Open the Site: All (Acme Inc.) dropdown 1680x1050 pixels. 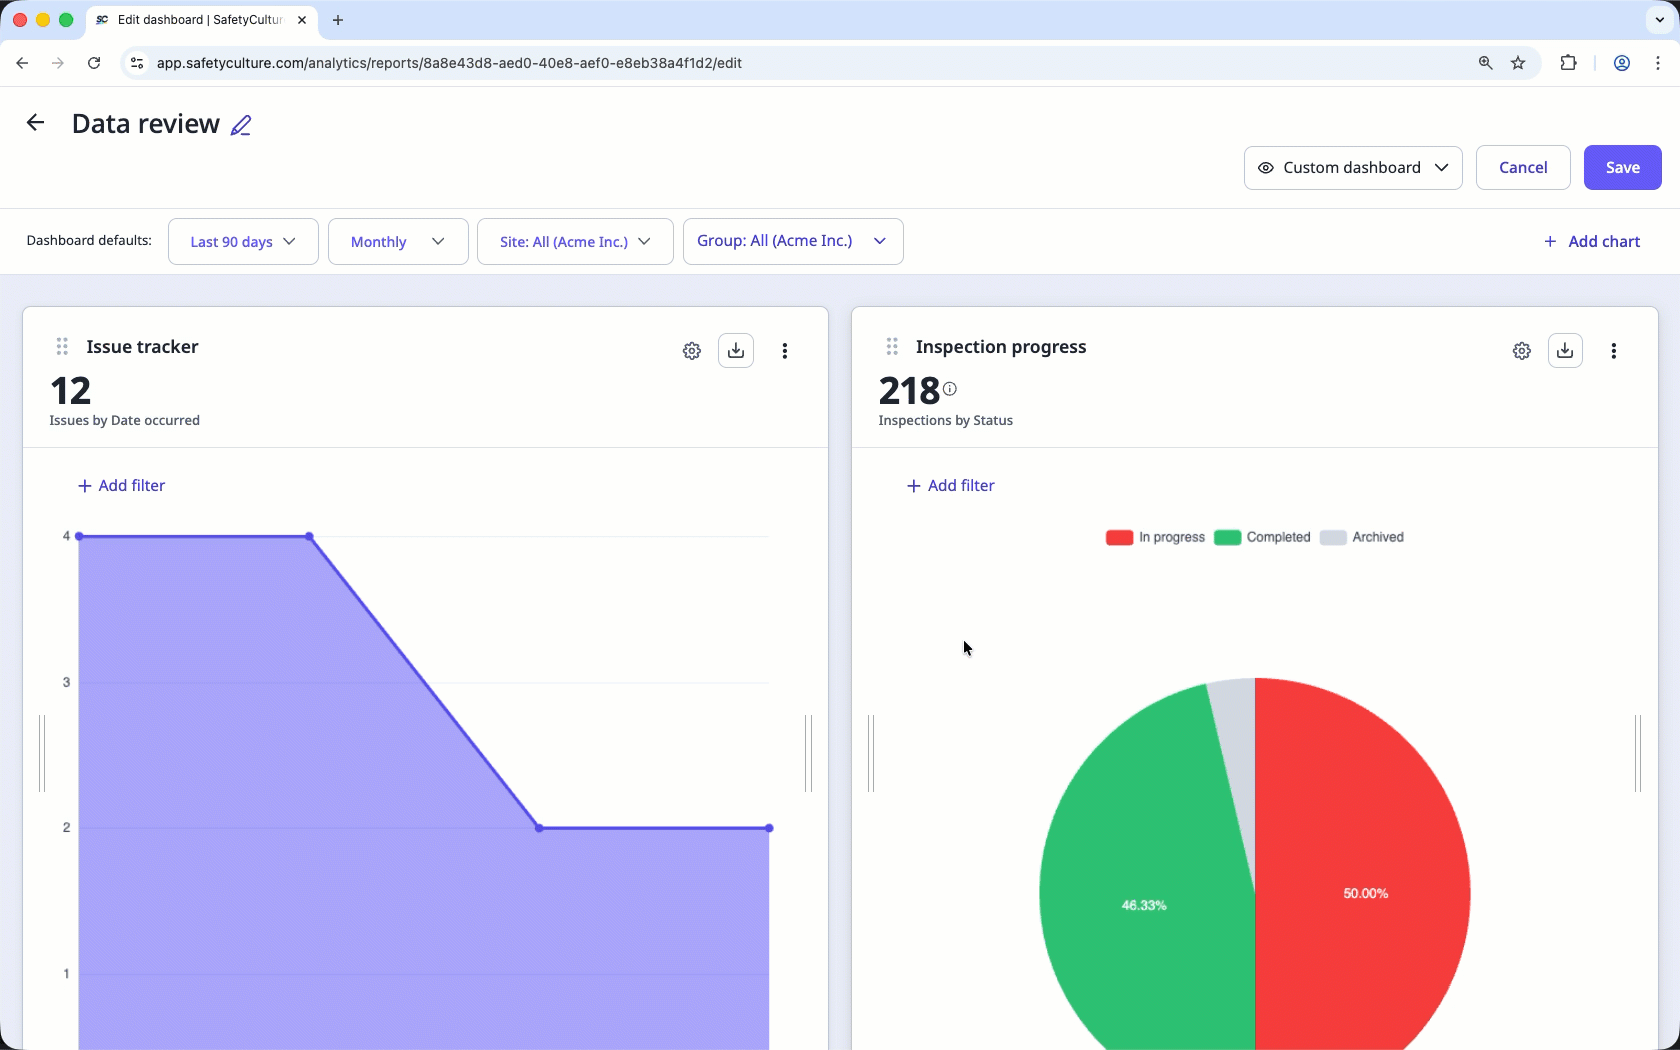click(575, 241)
